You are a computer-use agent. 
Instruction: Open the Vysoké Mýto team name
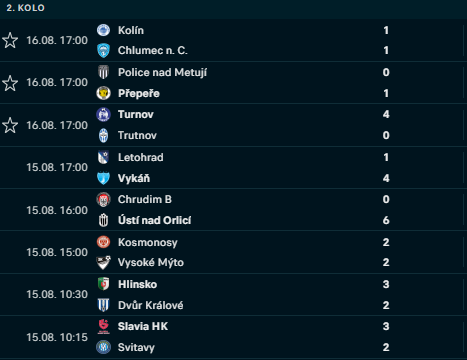coord(151,262)
